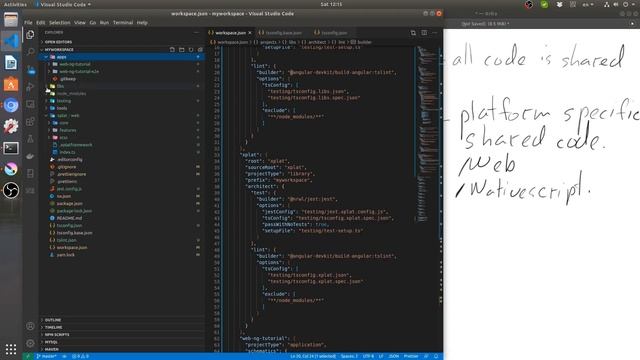The image size is (640, 360).
Task: Click New File icon in MYWORKSPACE header
Action: [172, 49]
